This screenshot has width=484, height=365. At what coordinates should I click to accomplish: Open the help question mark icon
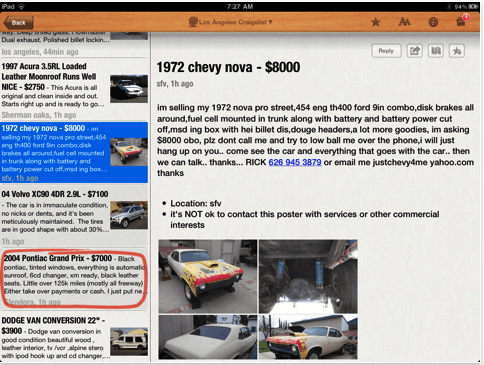[x=433, y=22]
